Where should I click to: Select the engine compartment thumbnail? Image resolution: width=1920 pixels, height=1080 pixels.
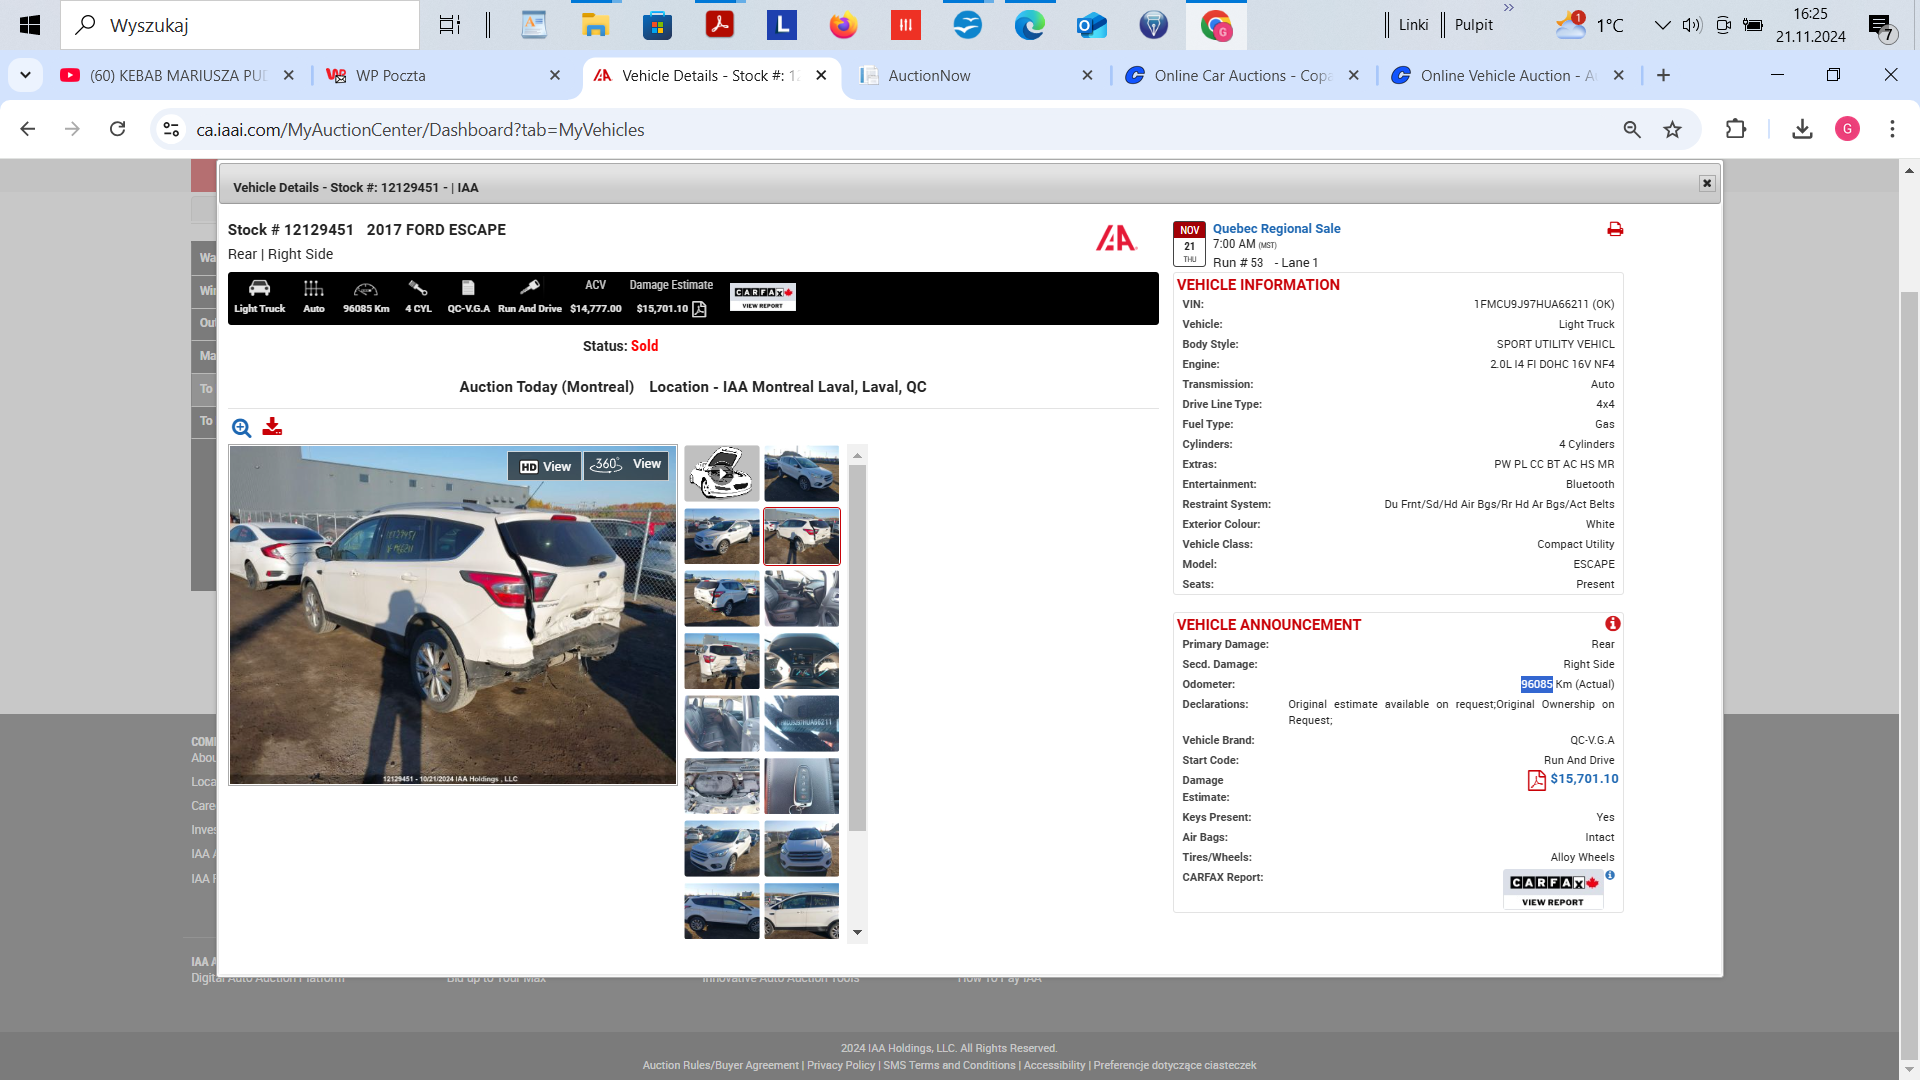click(722, 786)
